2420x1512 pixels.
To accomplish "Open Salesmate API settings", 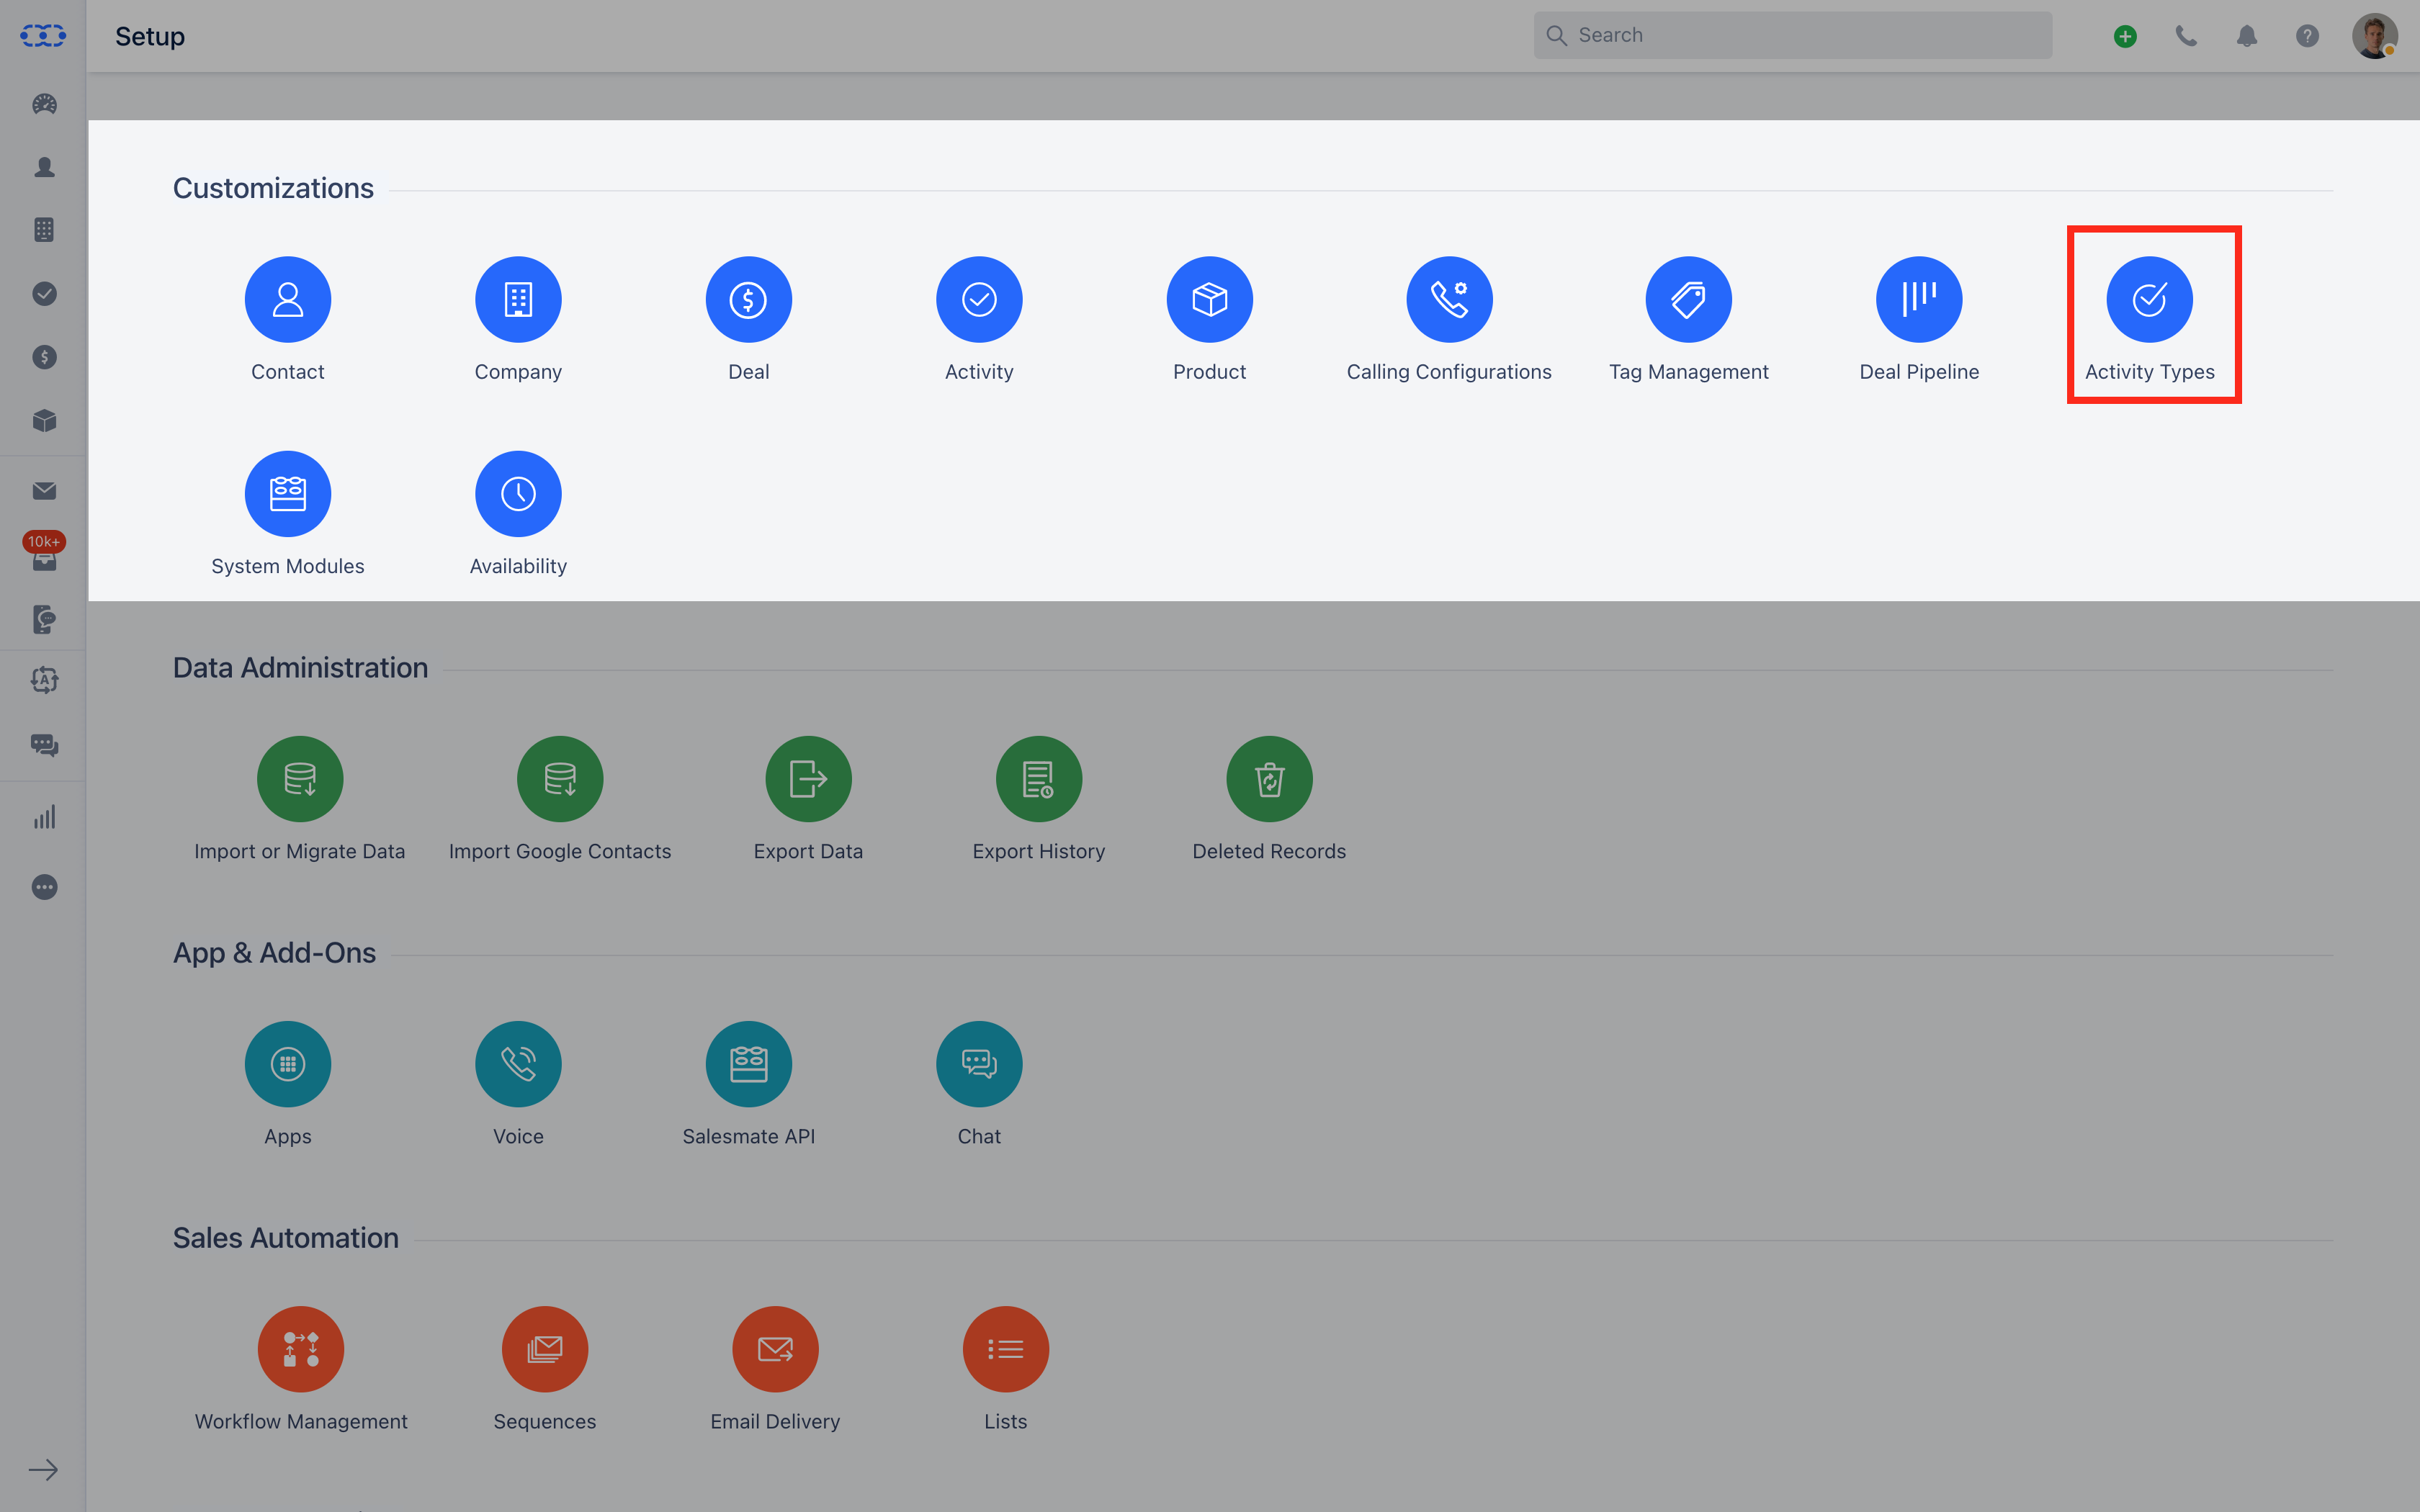I will pos(748,1064).
